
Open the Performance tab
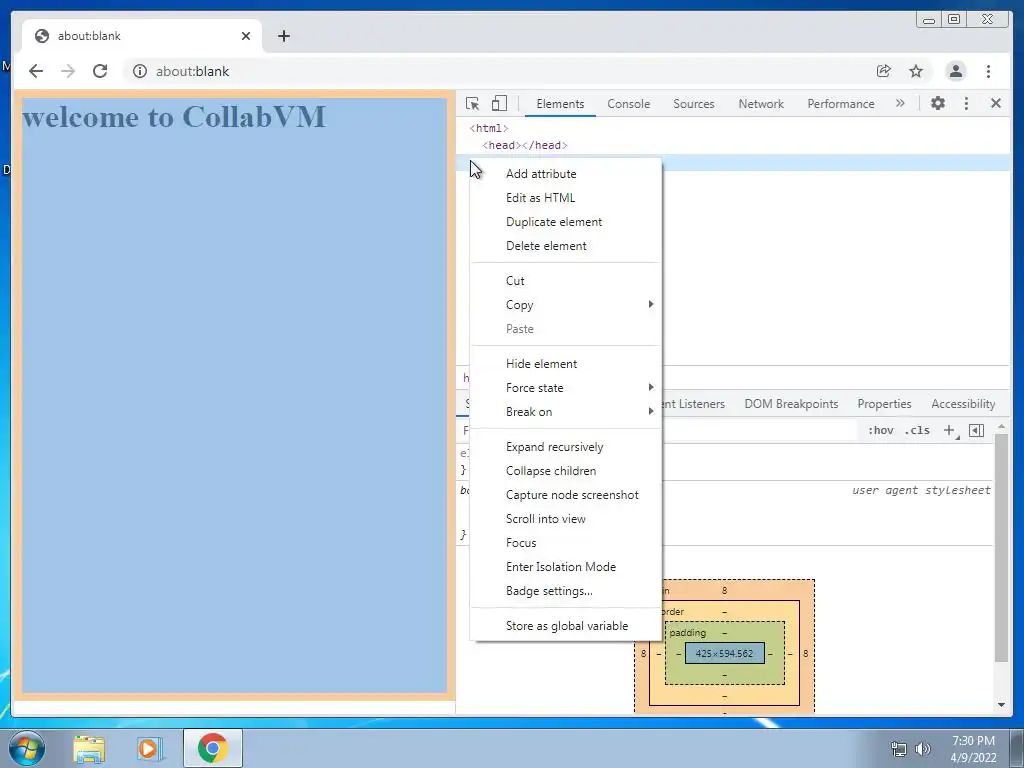840,104
